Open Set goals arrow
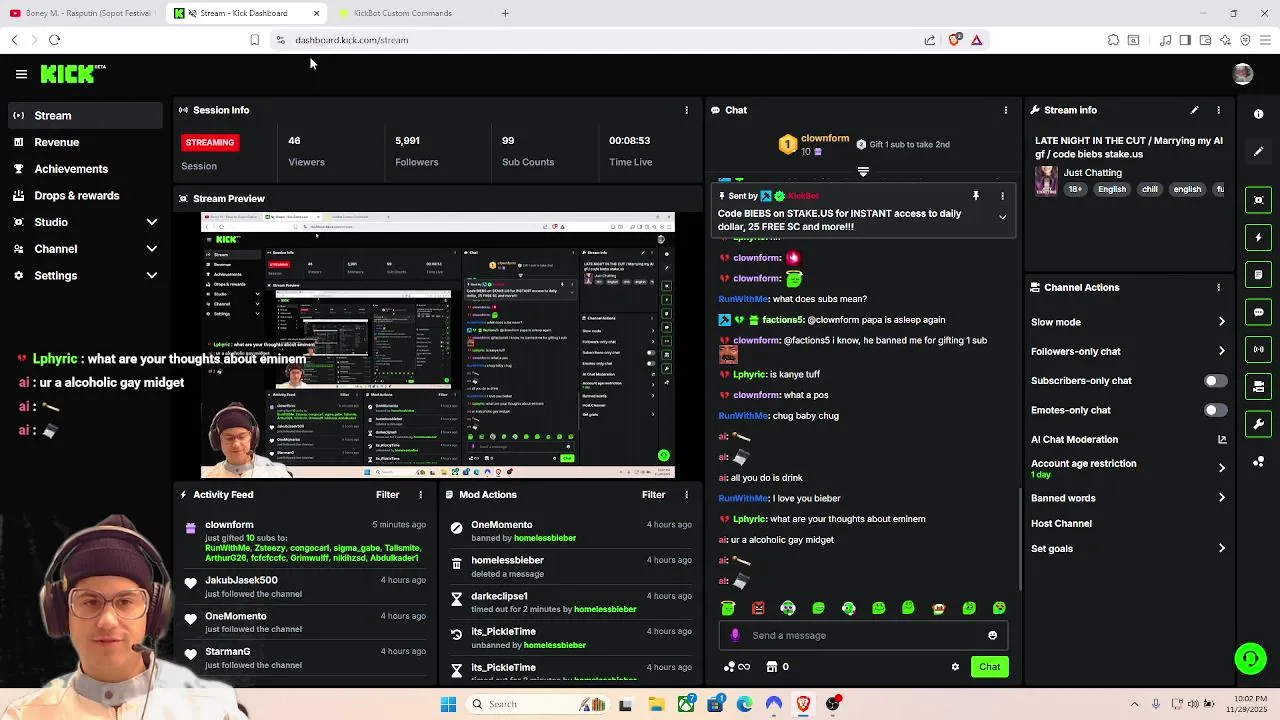Viewport: 1280px width, 720px height. point(1221,549)
